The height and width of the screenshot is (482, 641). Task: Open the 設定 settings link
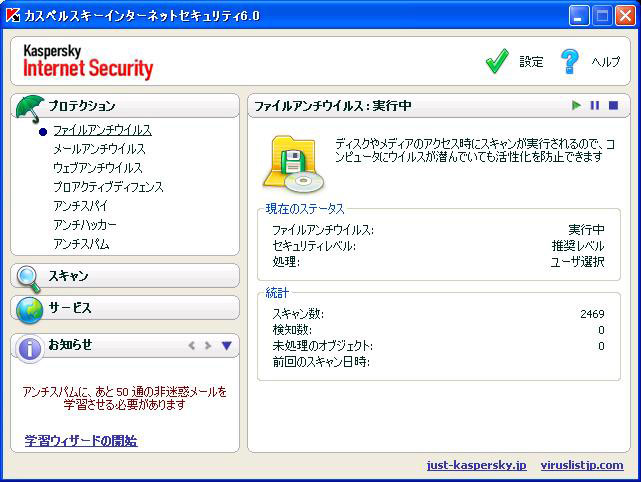(531, 62)
